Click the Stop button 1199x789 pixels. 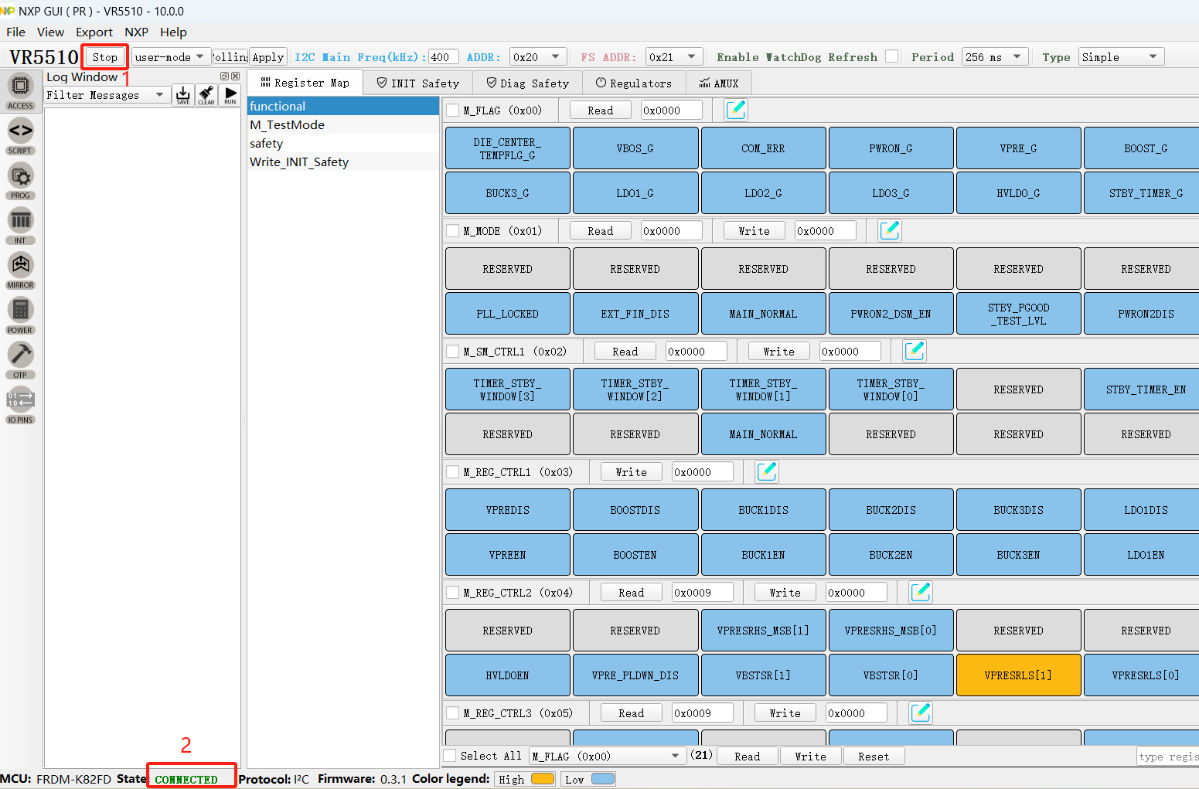[x=105, y=57]
